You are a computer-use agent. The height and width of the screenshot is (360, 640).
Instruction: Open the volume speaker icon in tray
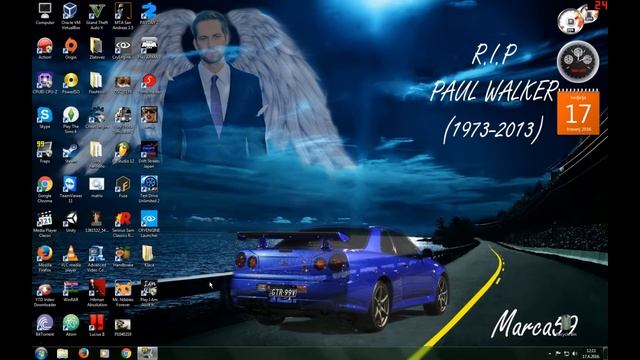575,353
